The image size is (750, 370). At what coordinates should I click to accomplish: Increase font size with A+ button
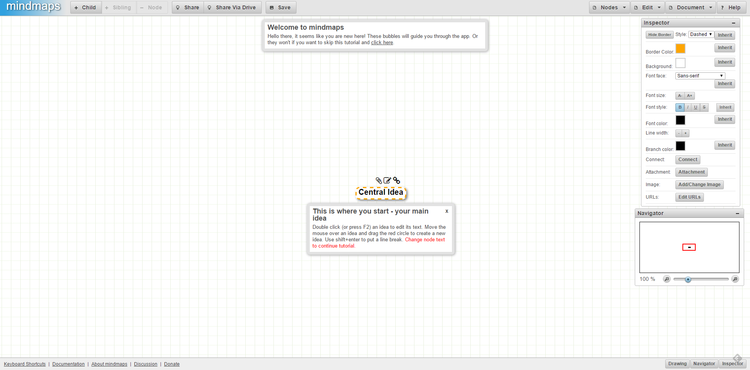(690, 96)
